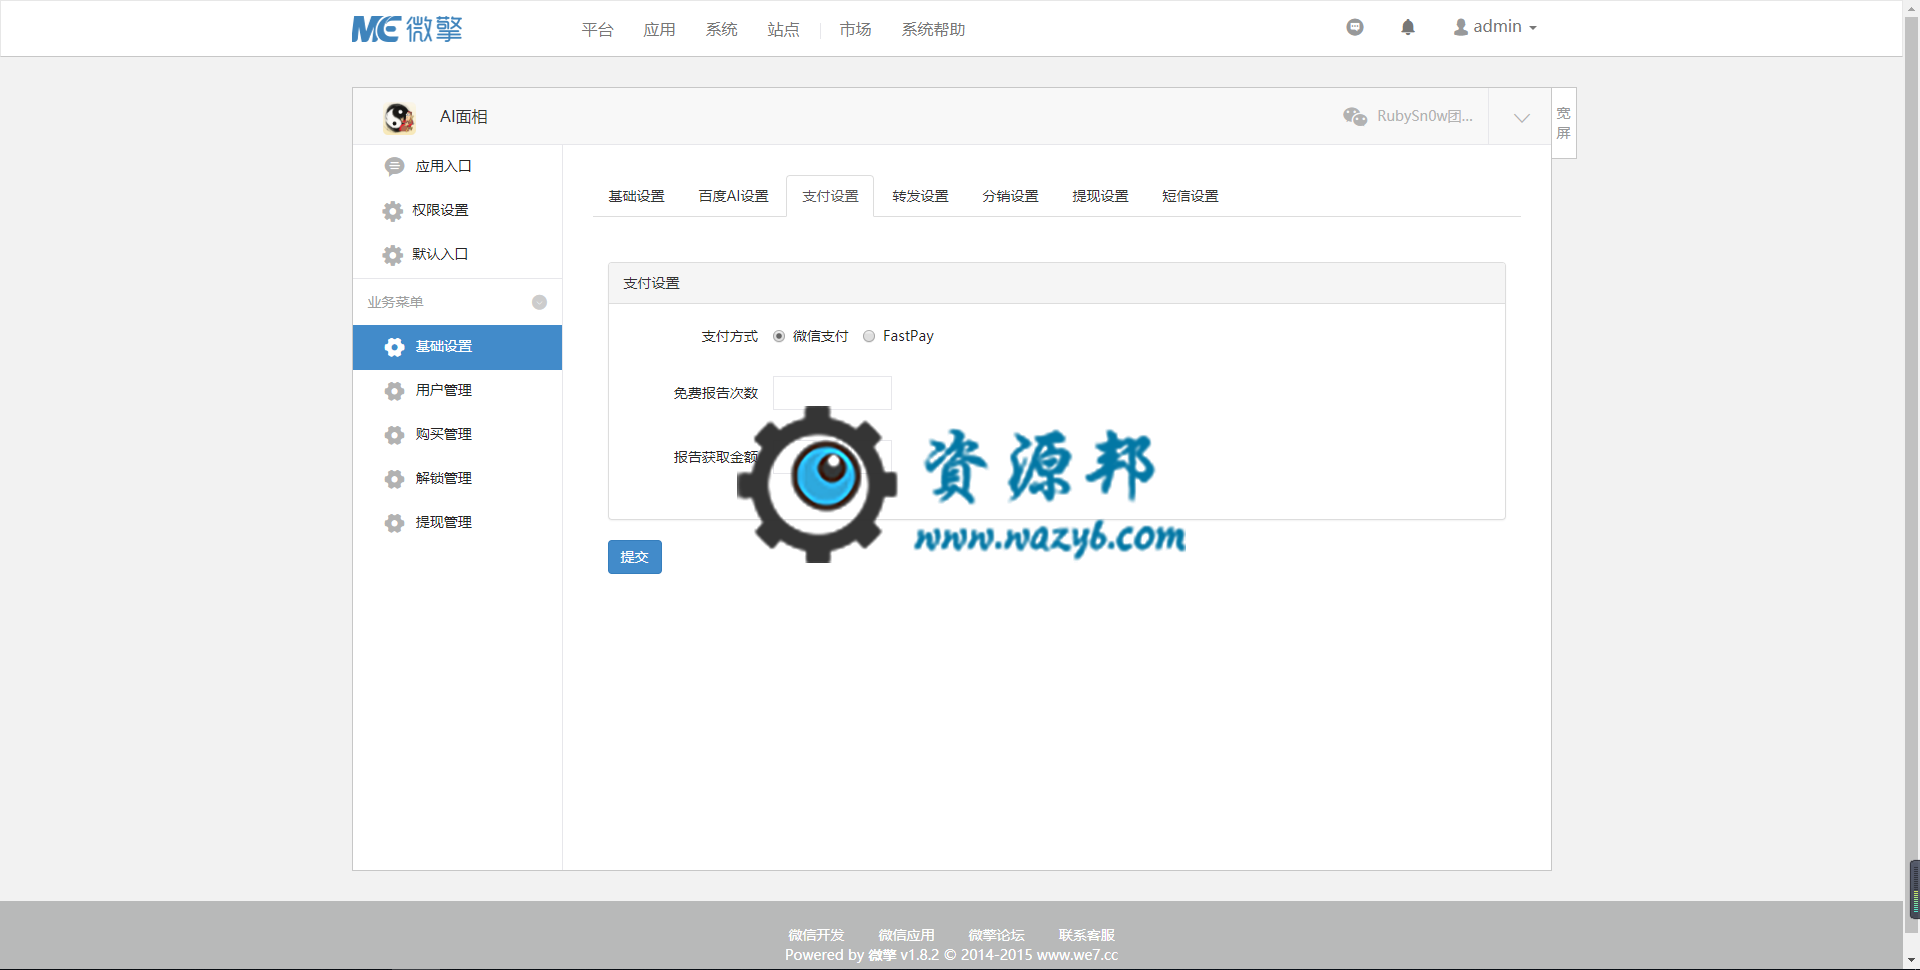The image size is (1920, 970).
Task: Open the 站点 top menu
Action: tap(784, 30)
